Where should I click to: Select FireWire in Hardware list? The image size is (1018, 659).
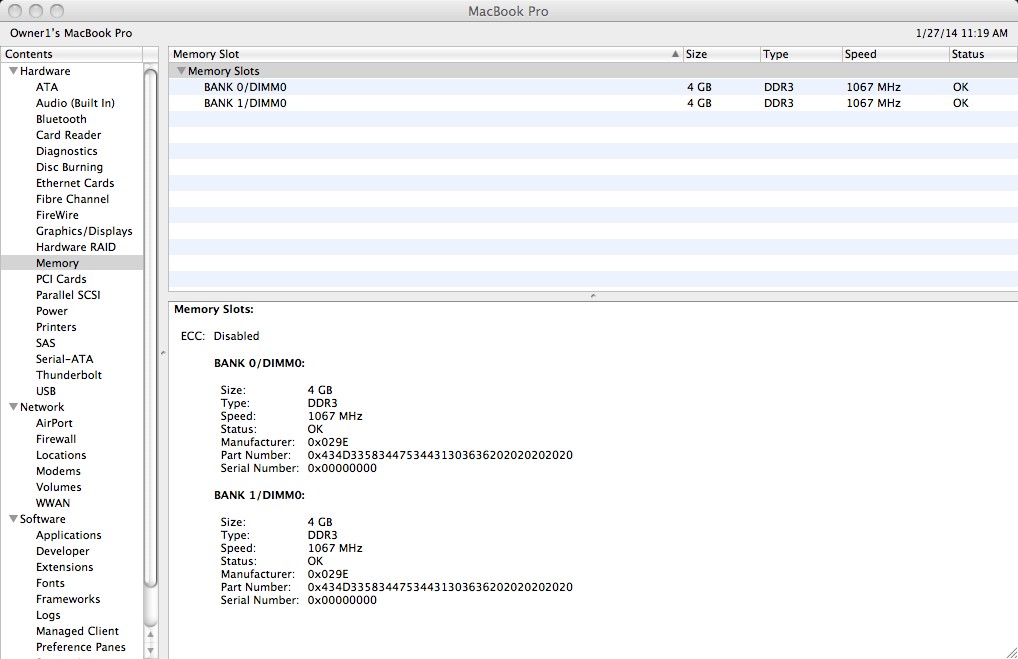57,215
